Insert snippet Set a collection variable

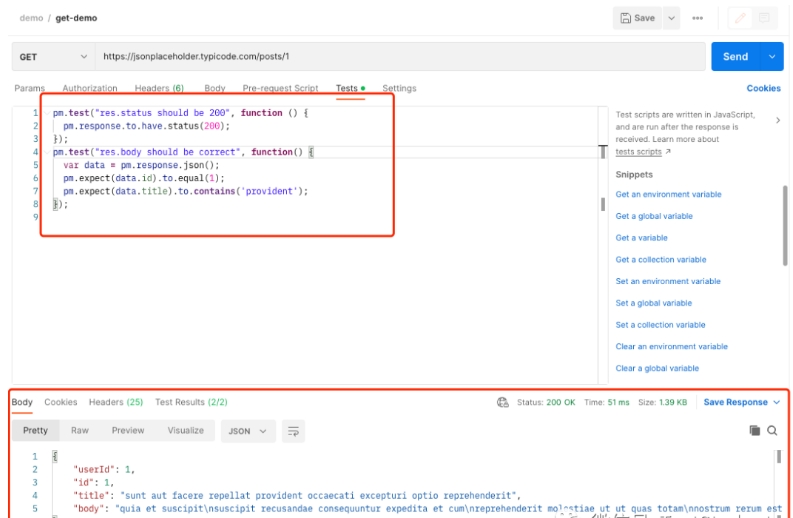[660, 325]
